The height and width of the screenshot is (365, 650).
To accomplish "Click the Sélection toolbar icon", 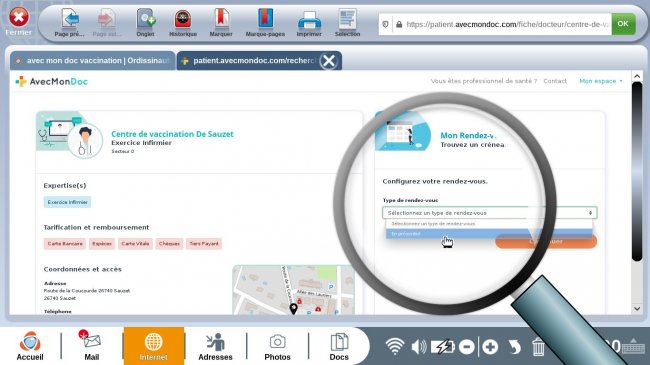I will click(x=347, y=19).
